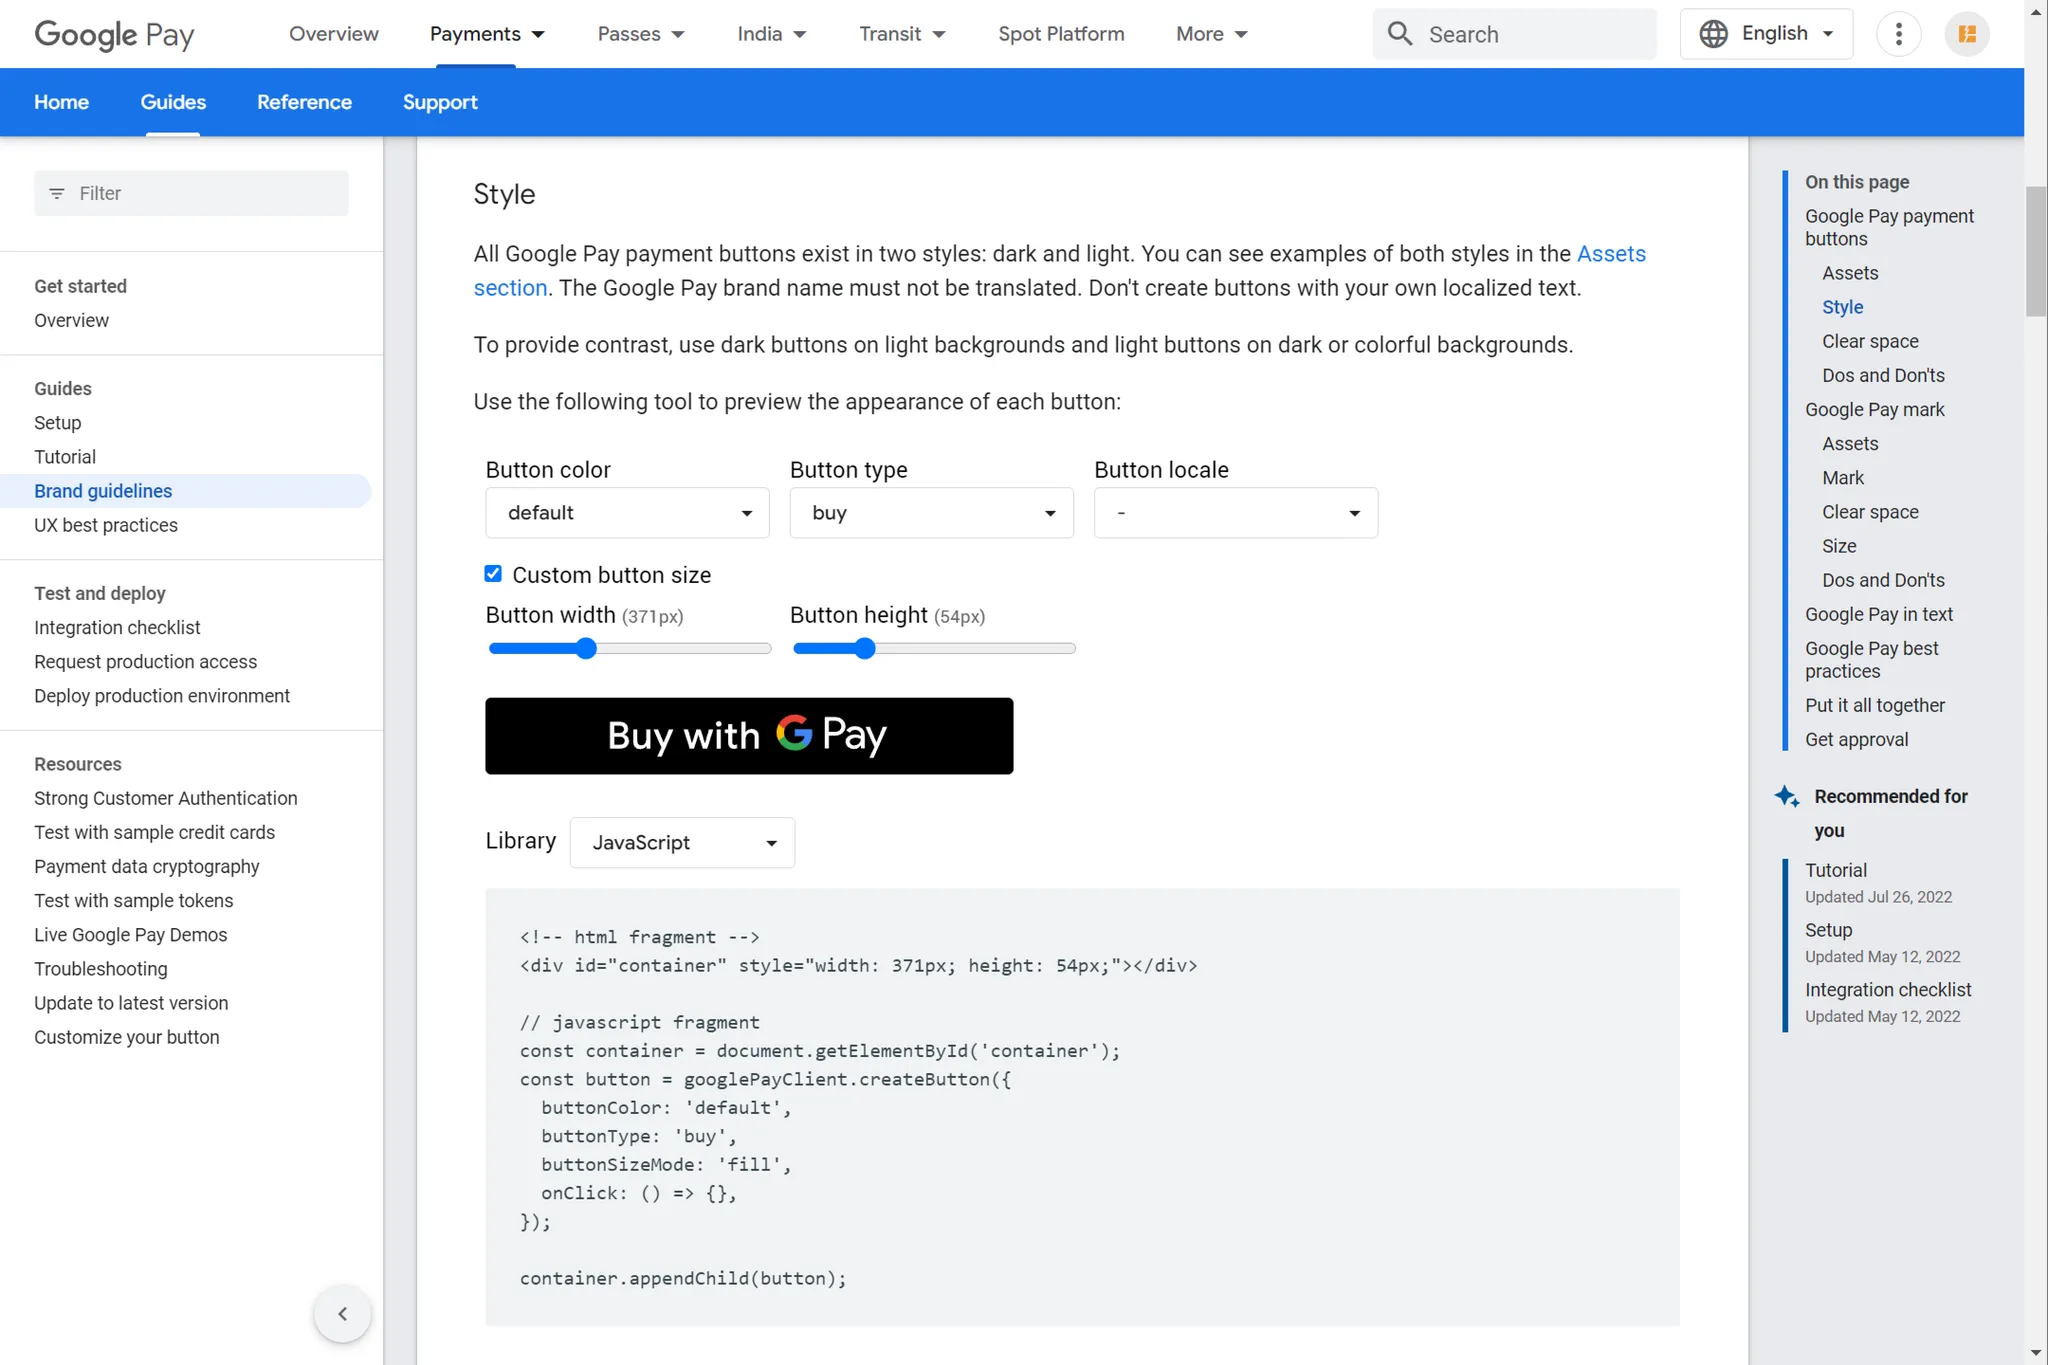Select Spot Platform in the top menu
The image size is (2048, 1365).
click(x=1061, y=33)
